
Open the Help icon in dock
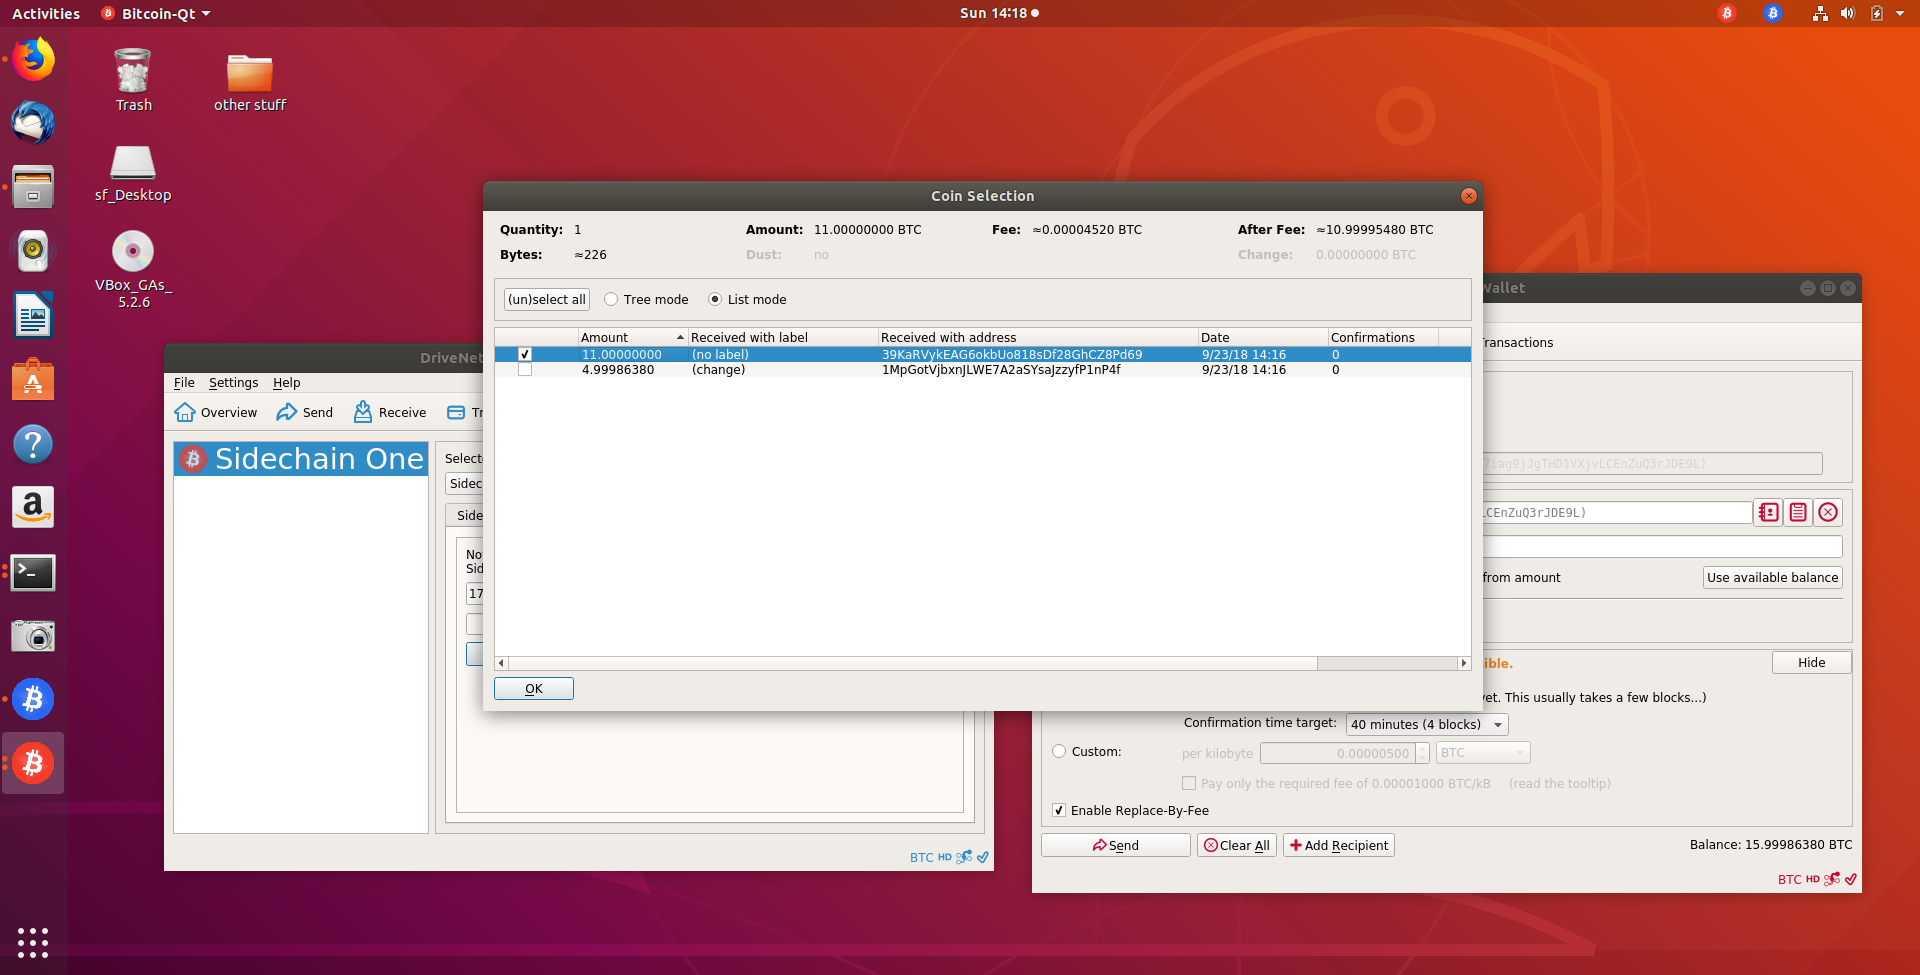pos(33,443)
